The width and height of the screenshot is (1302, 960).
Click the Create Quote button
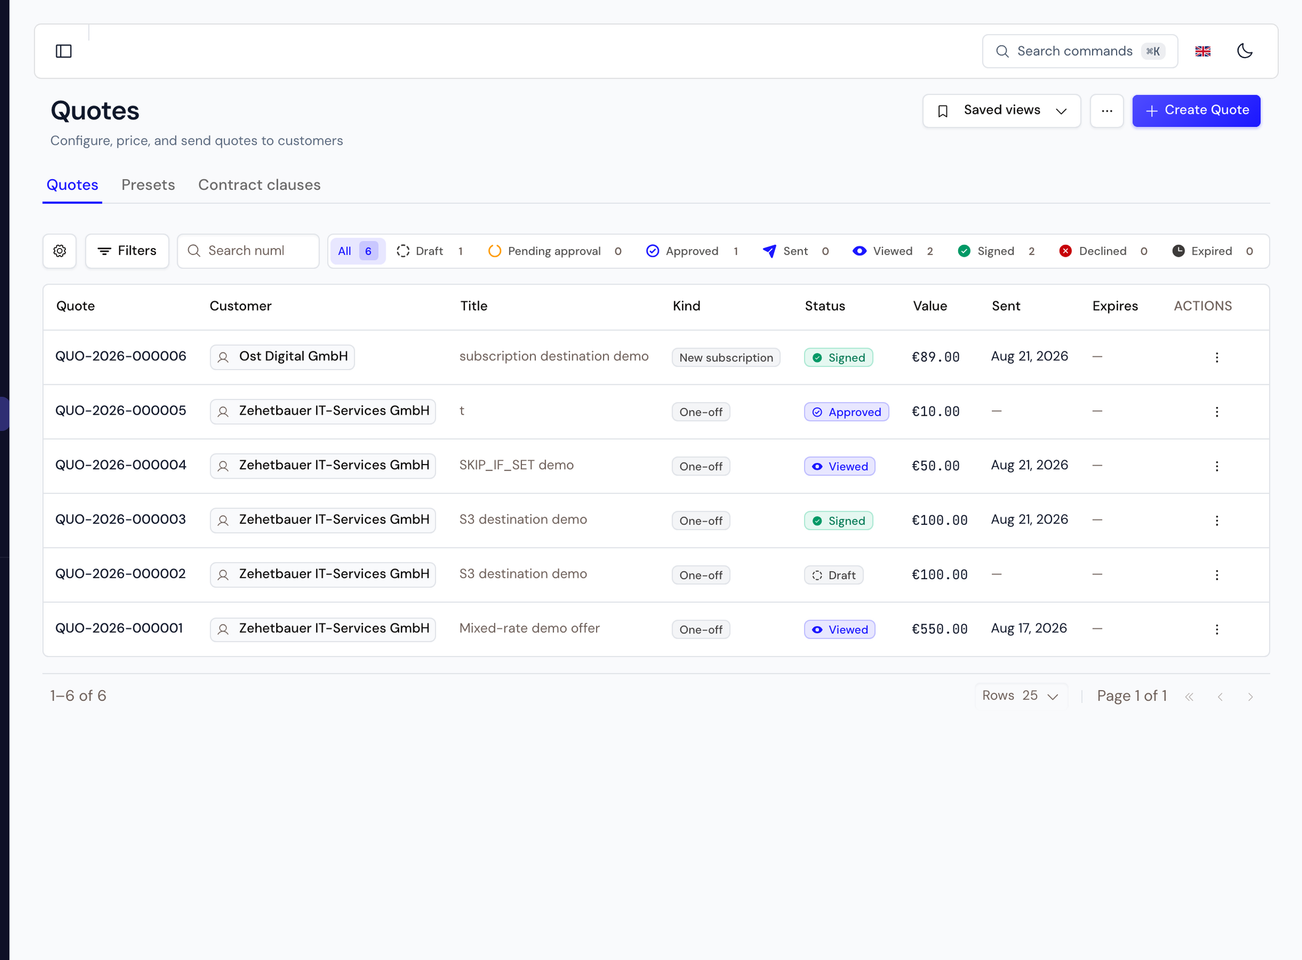tap(1196, 111)
